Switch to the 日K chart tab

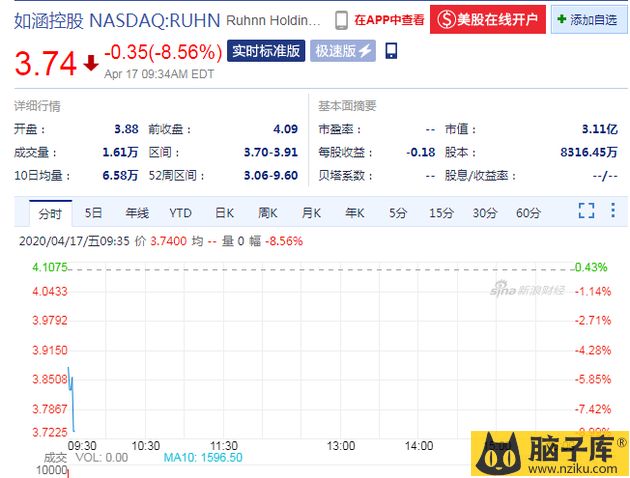[x=224, y=213]
